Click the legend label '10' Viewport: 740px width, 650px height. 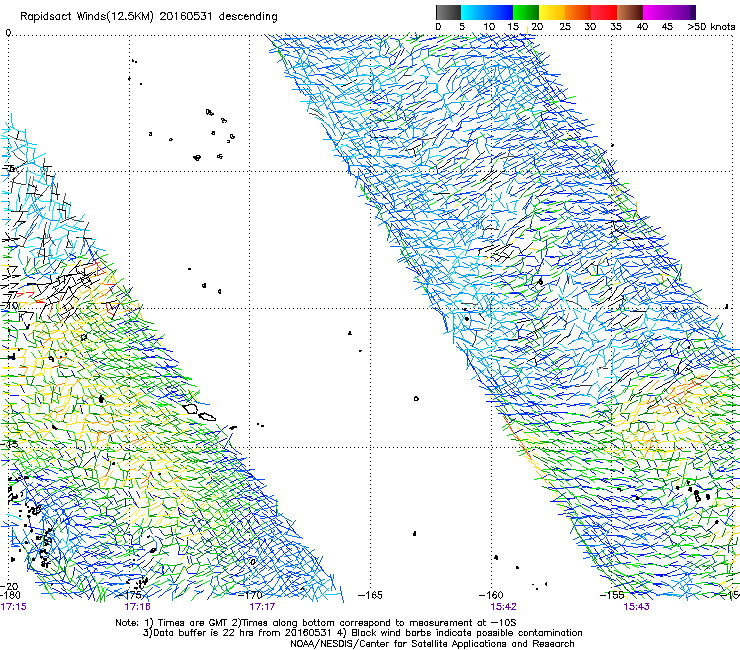coord(489,27)
